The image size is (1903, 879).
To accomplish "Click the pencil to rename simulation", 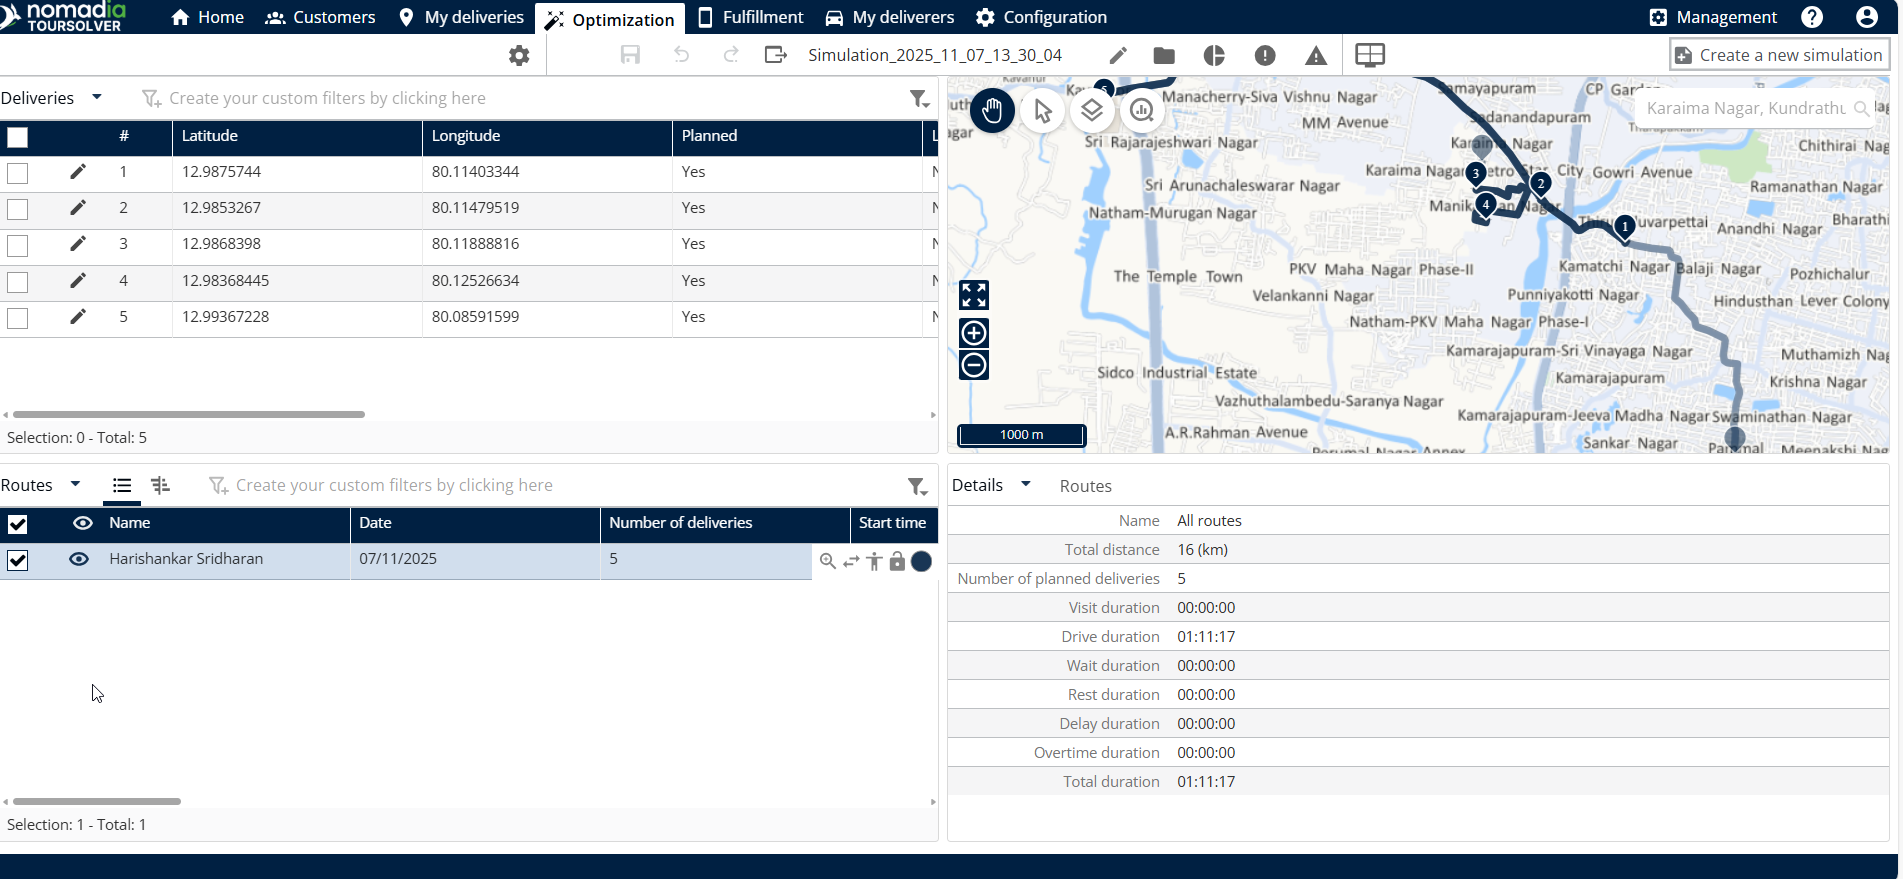I will point(1118,56).
